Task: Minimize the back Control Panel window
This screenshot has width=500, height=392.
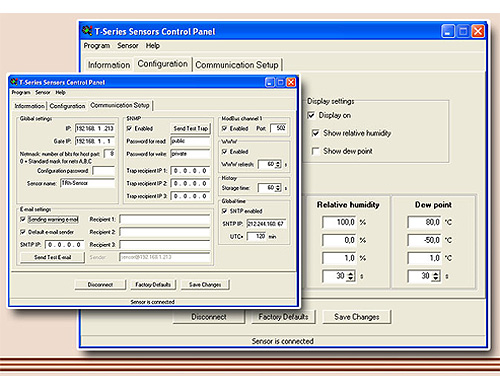Action: [448, 31]
